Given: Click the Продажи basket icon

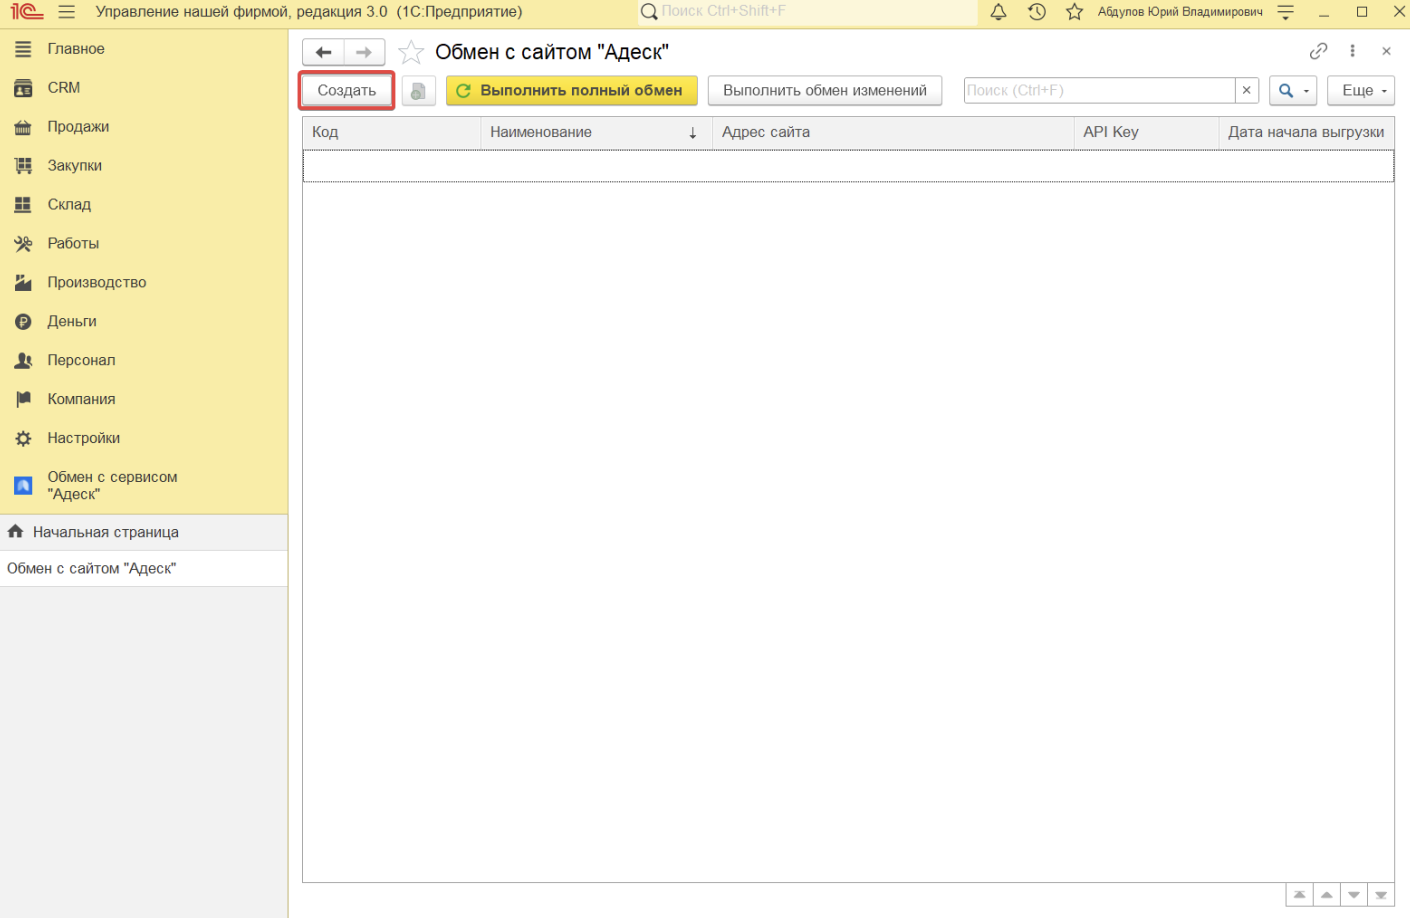Looking at the screenshot, I should pos(23,127).
